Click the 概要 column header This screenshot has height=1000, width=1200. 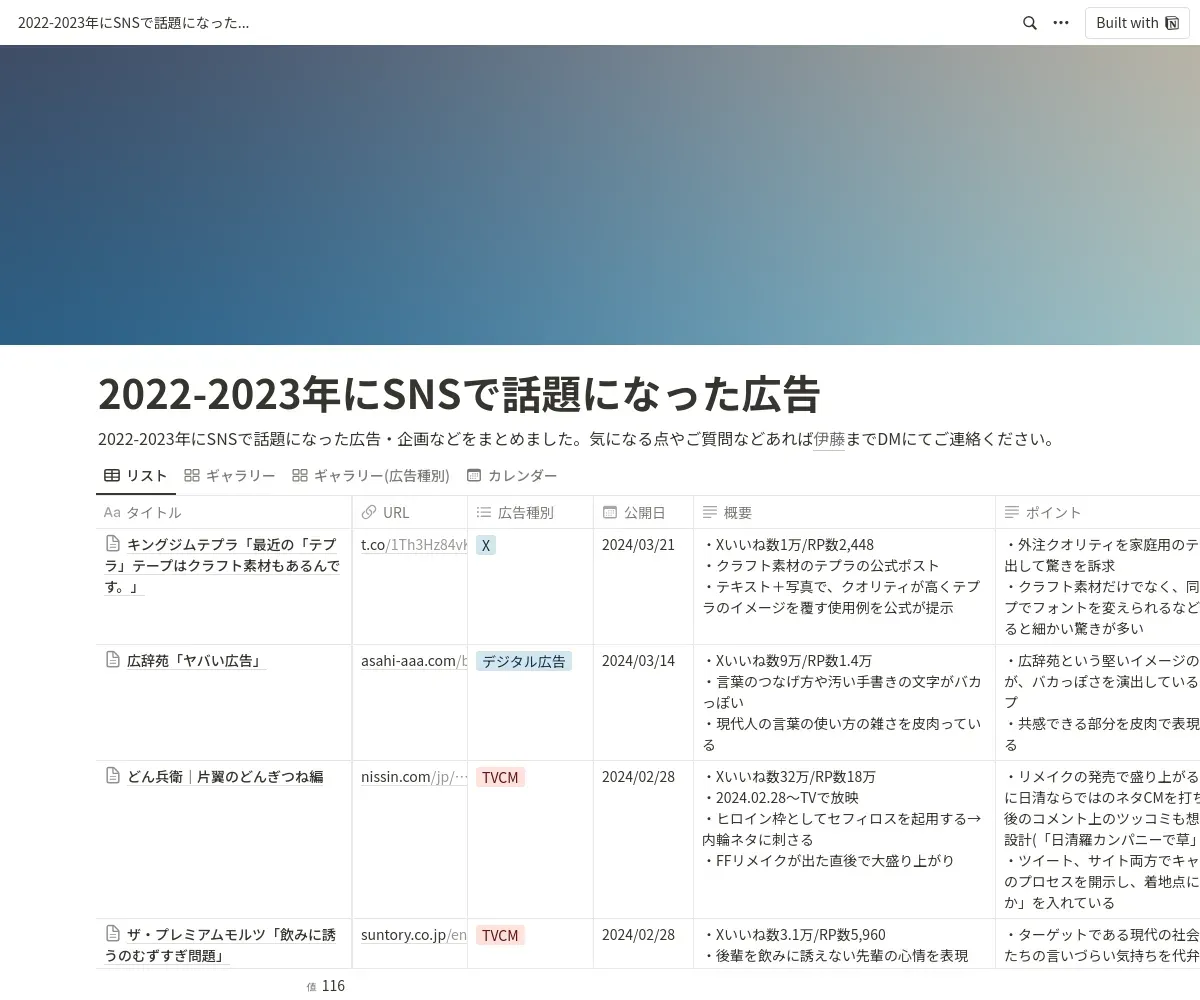[x=844, y=512]
